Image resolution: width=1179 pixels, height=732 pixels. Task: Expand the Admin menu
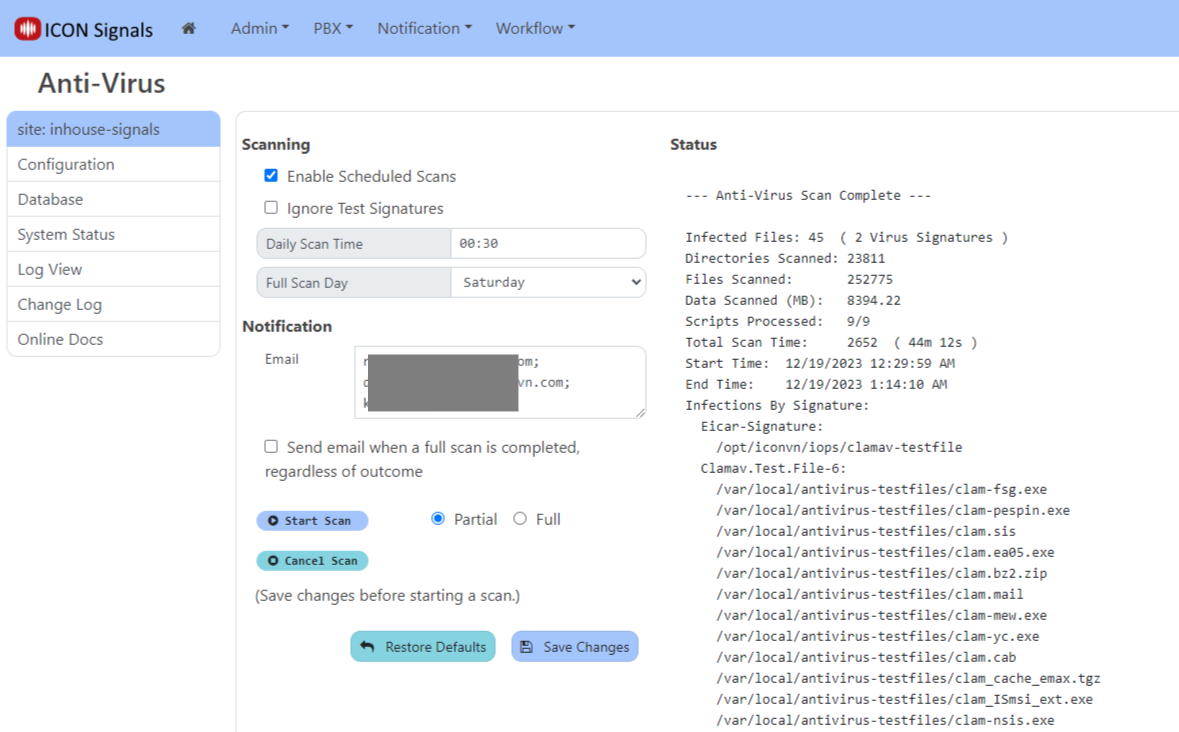259,29
